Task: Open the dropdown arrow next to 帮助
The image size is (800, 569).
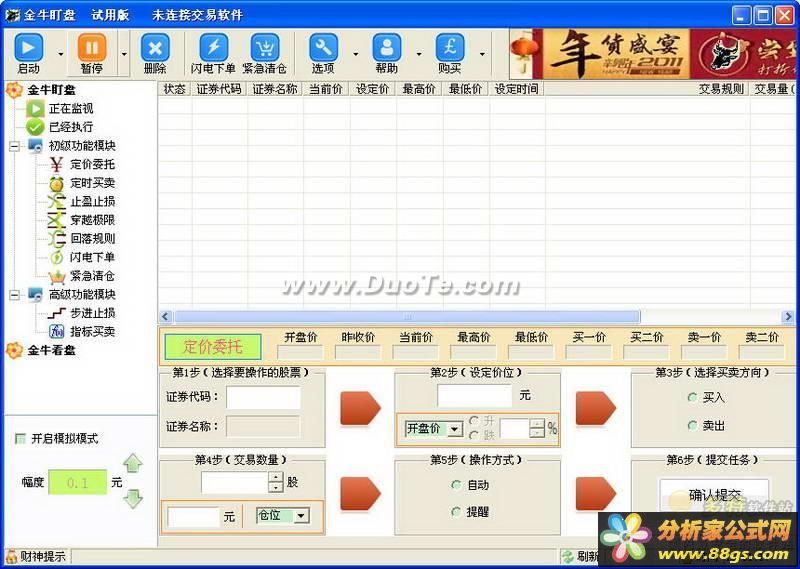Action: (419, 54)
